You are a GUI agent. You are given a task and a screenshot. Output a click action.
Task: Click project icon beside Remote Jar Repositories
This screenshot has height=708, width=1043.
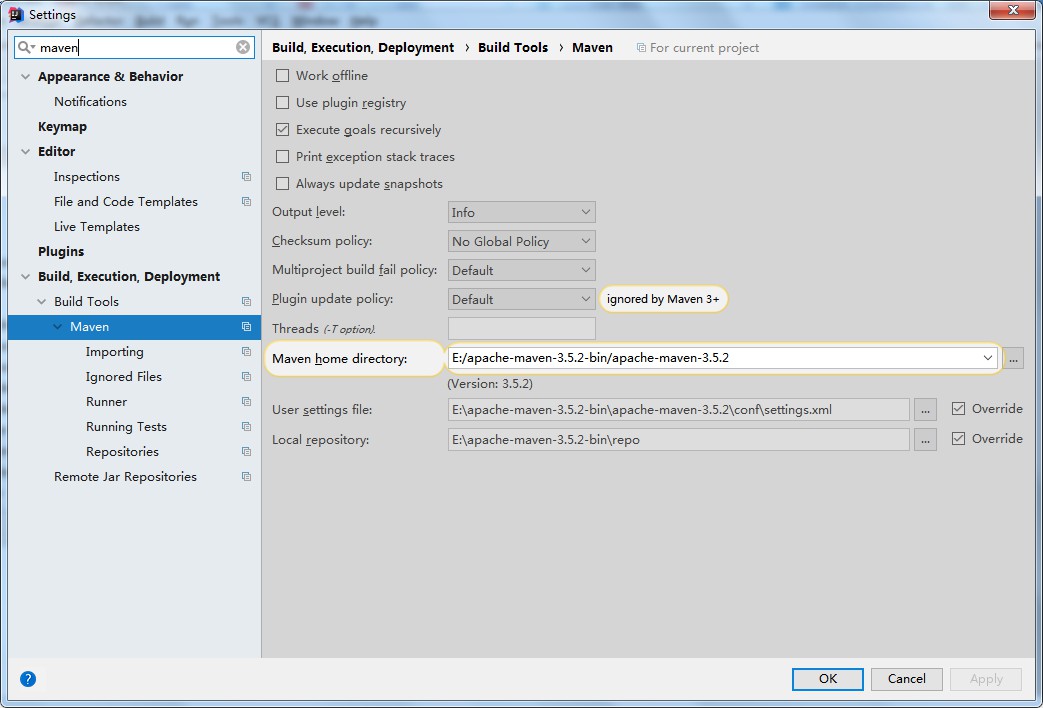(246, 476)
